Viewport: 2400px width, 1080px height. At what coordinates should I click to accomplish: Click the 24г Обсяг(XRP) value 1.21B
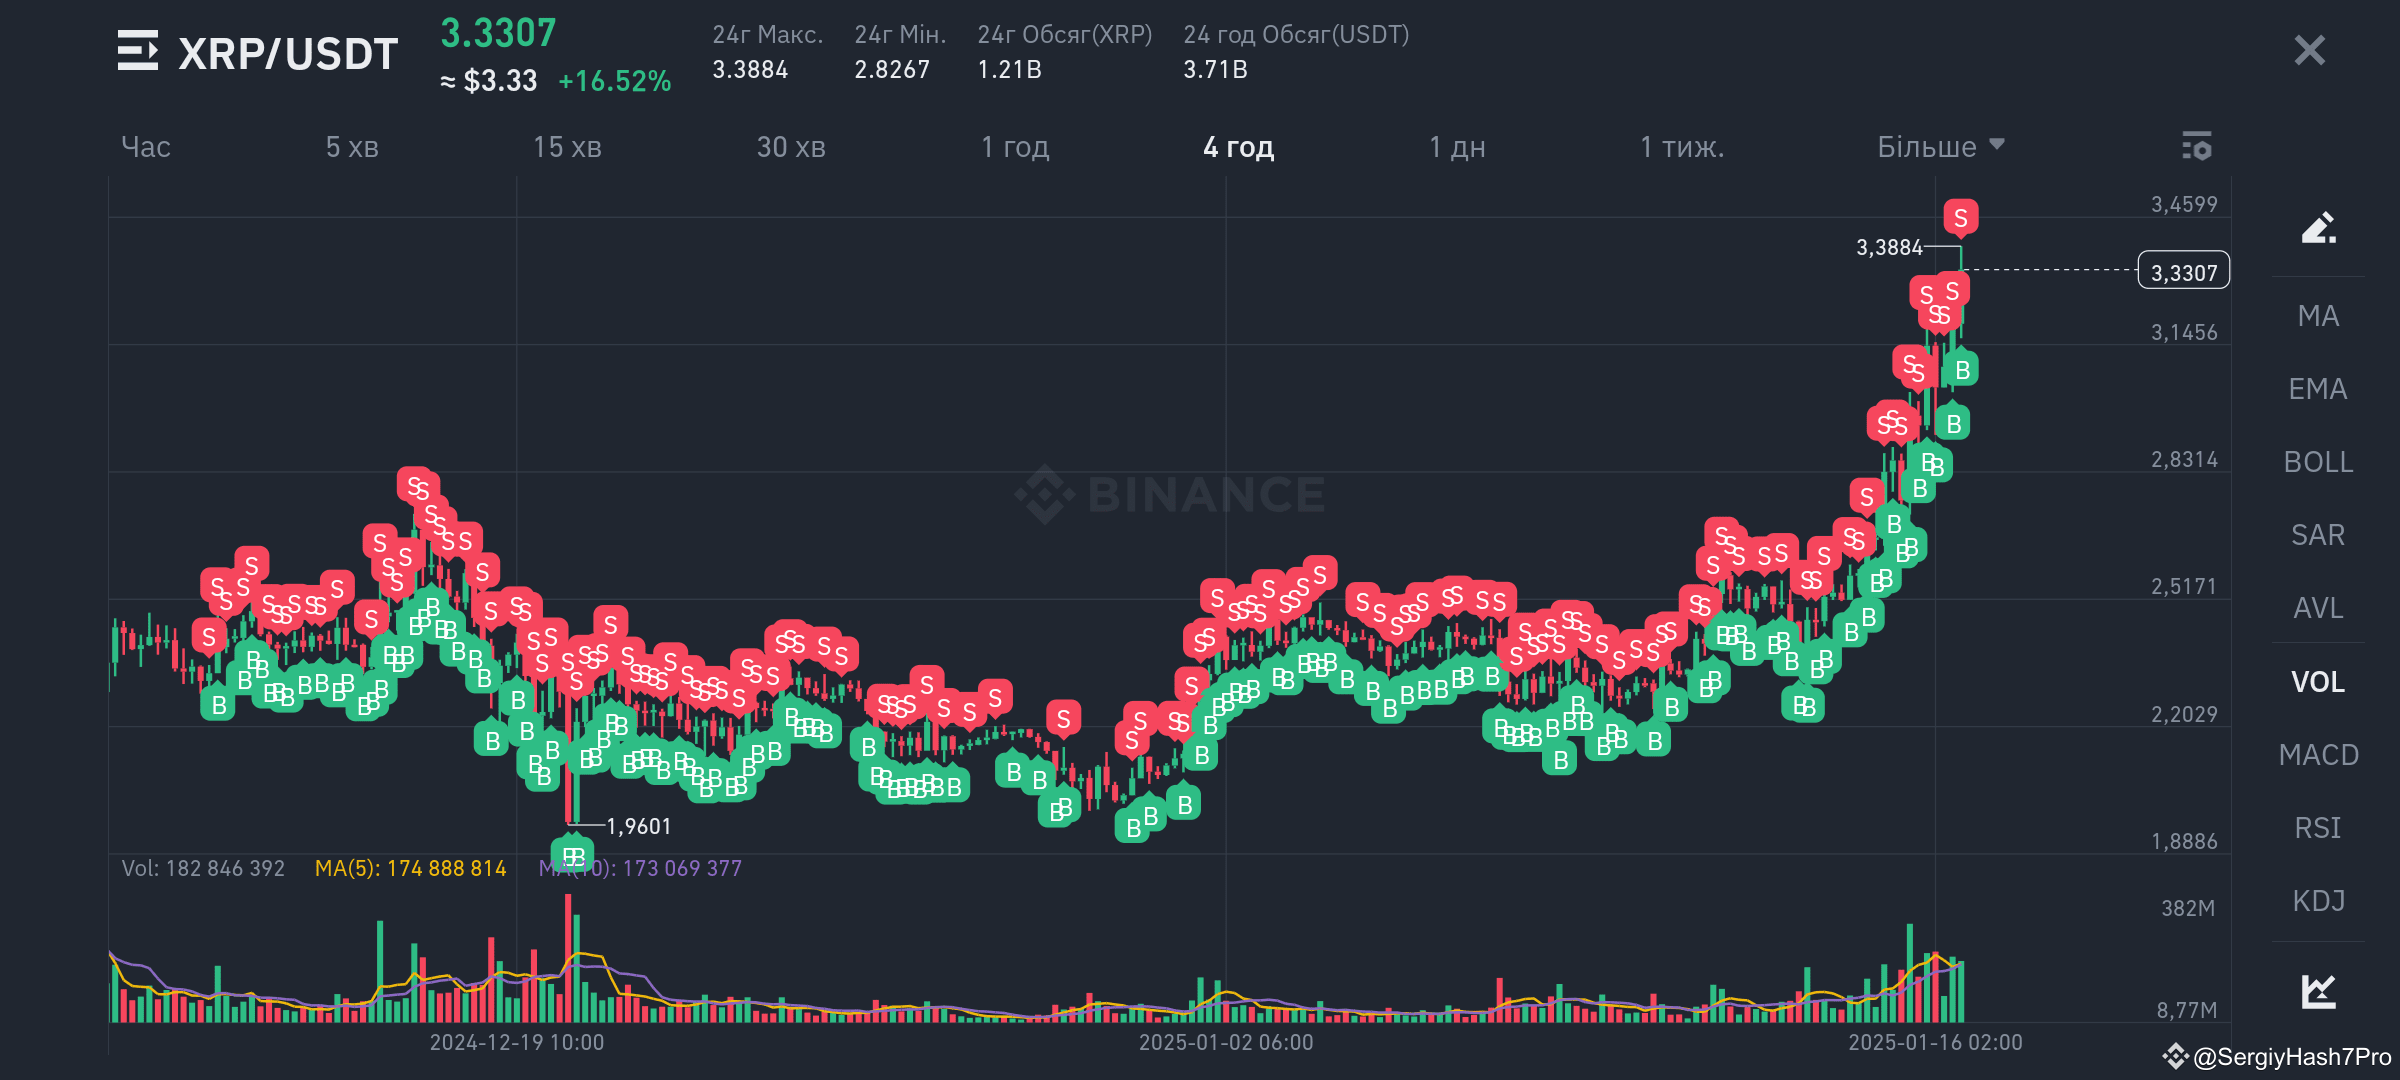click(1009, 70)
